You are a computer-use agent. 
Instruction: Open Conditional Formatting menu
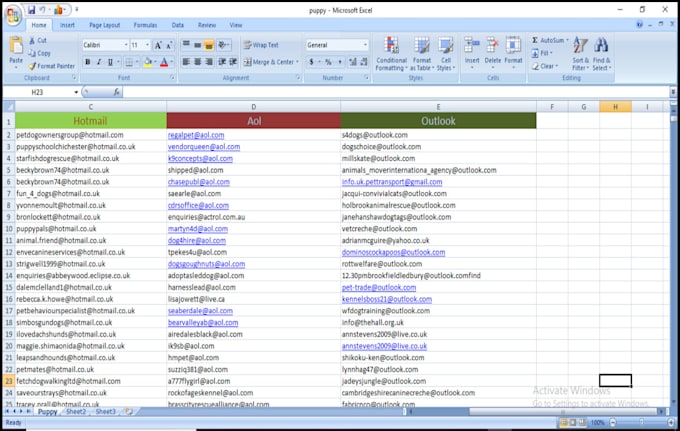391,54
